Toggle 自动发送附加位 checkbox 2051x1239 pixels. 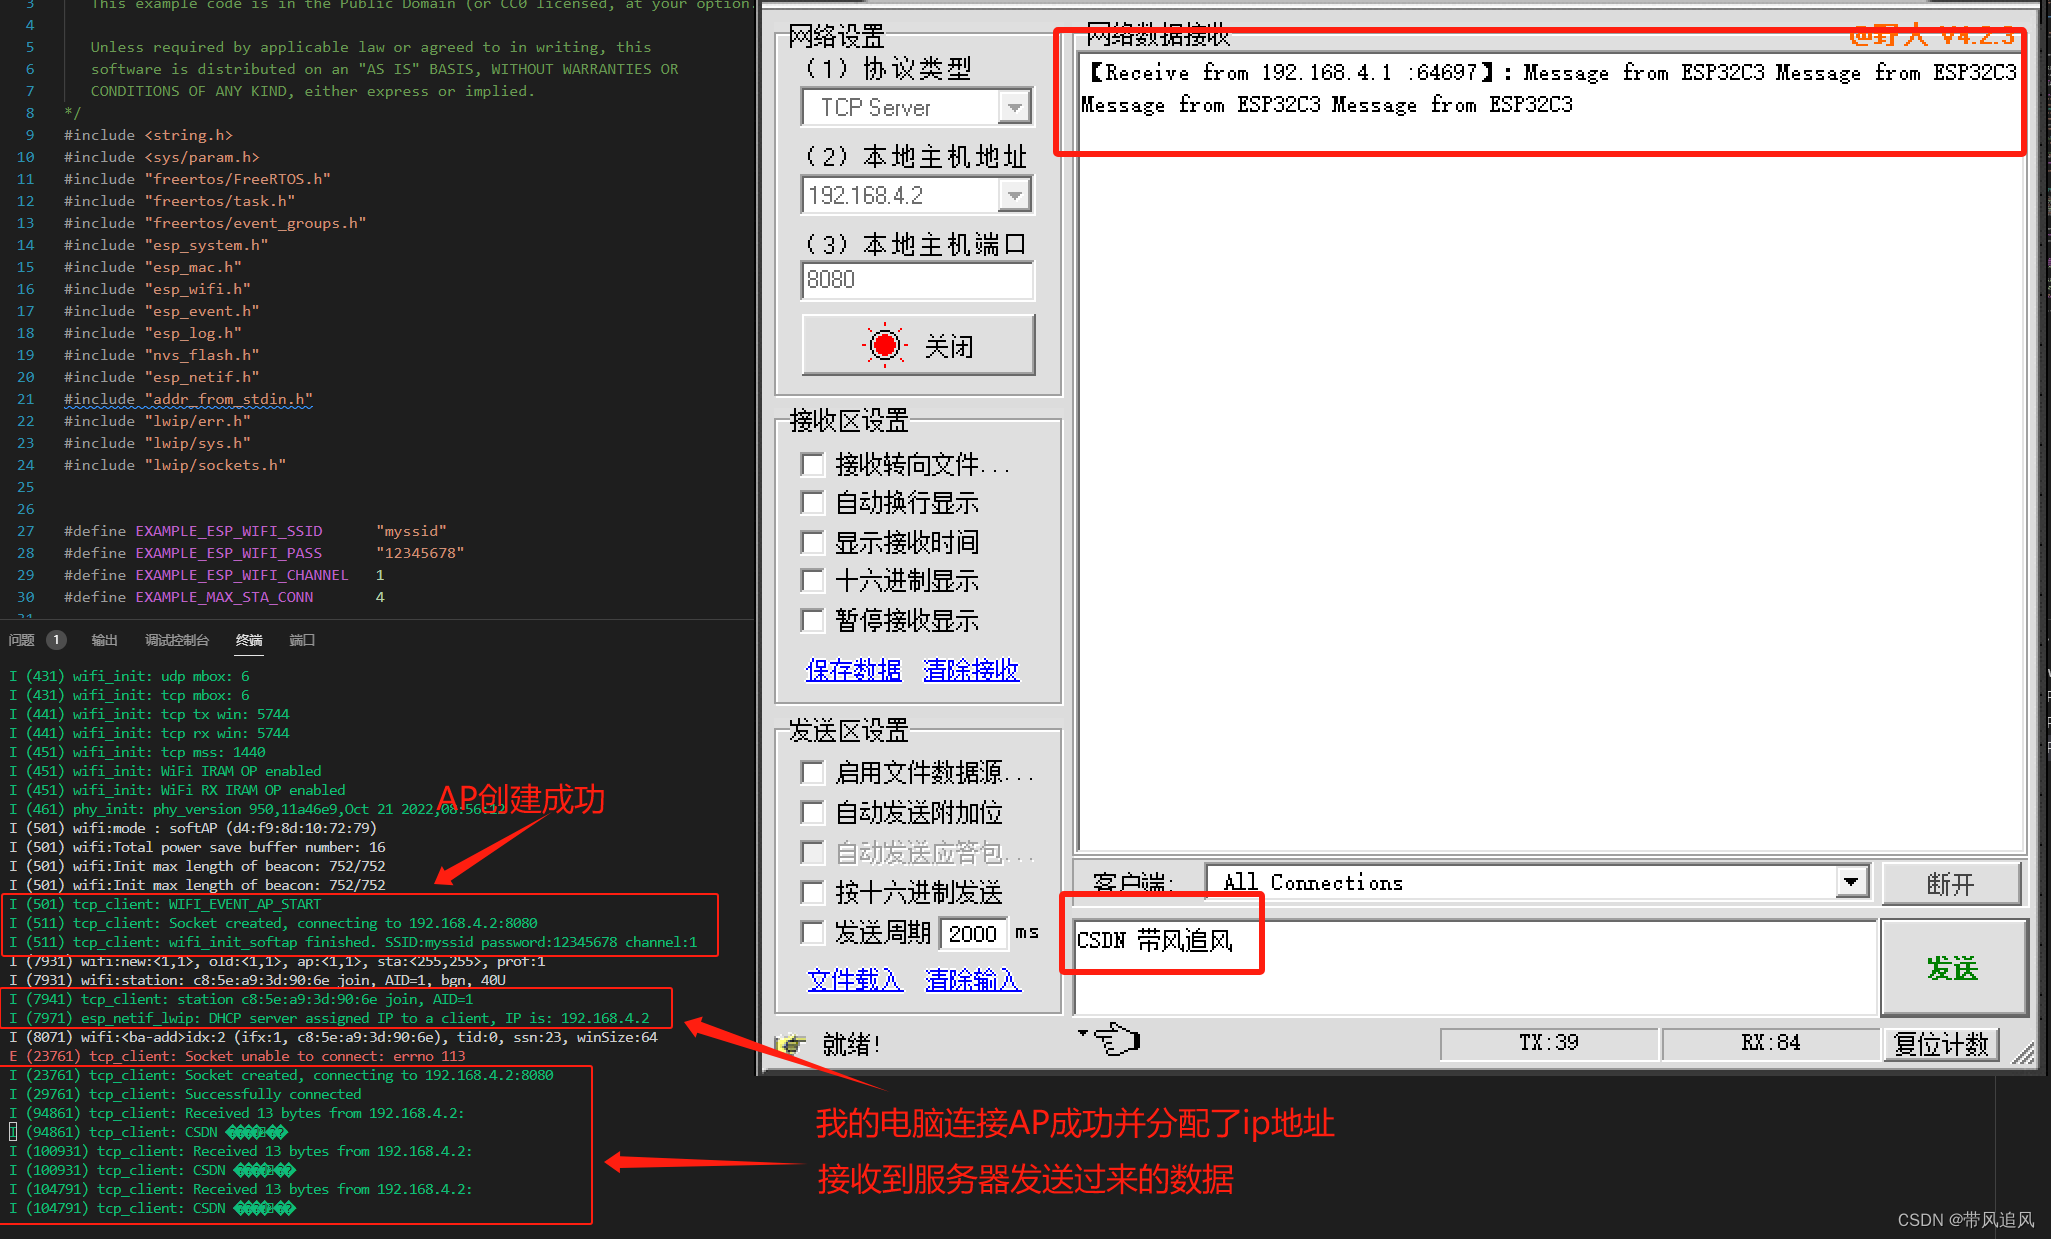[x=813, y=812]
